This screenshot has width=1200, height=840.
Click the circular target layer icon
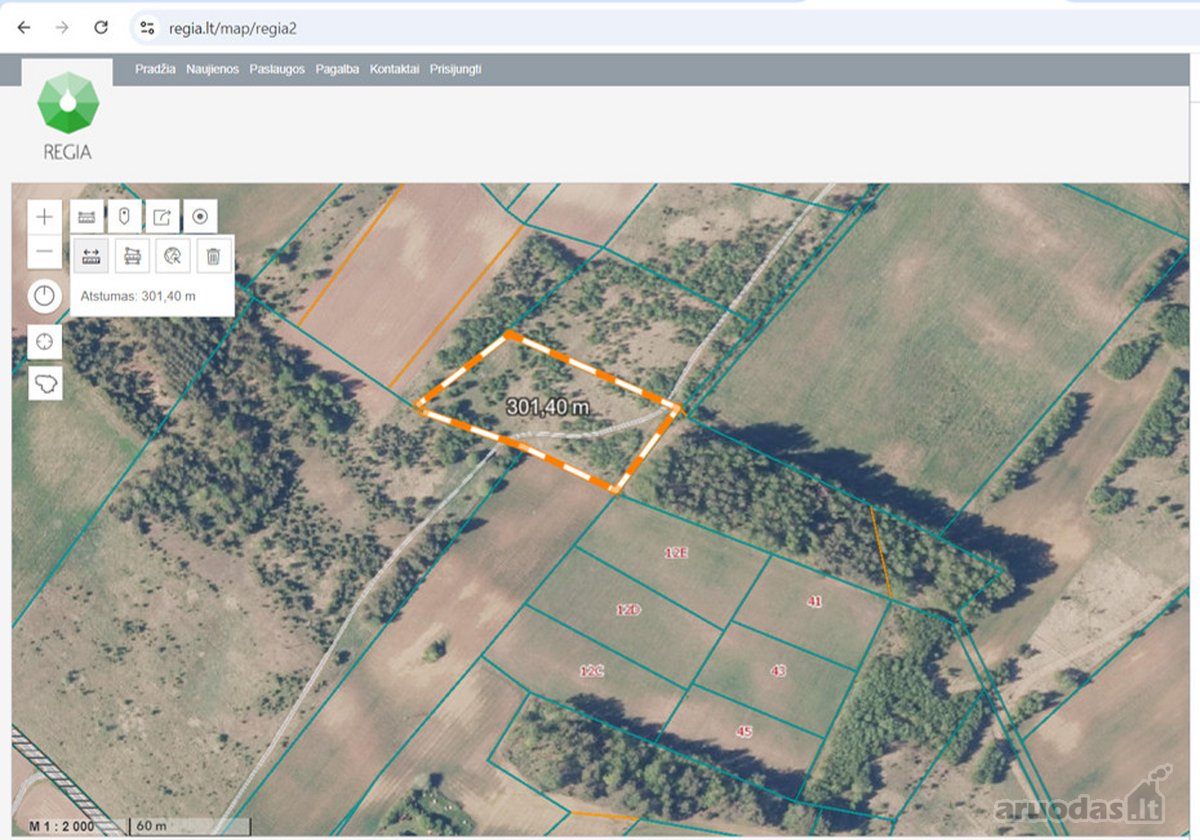pos(200,216)
